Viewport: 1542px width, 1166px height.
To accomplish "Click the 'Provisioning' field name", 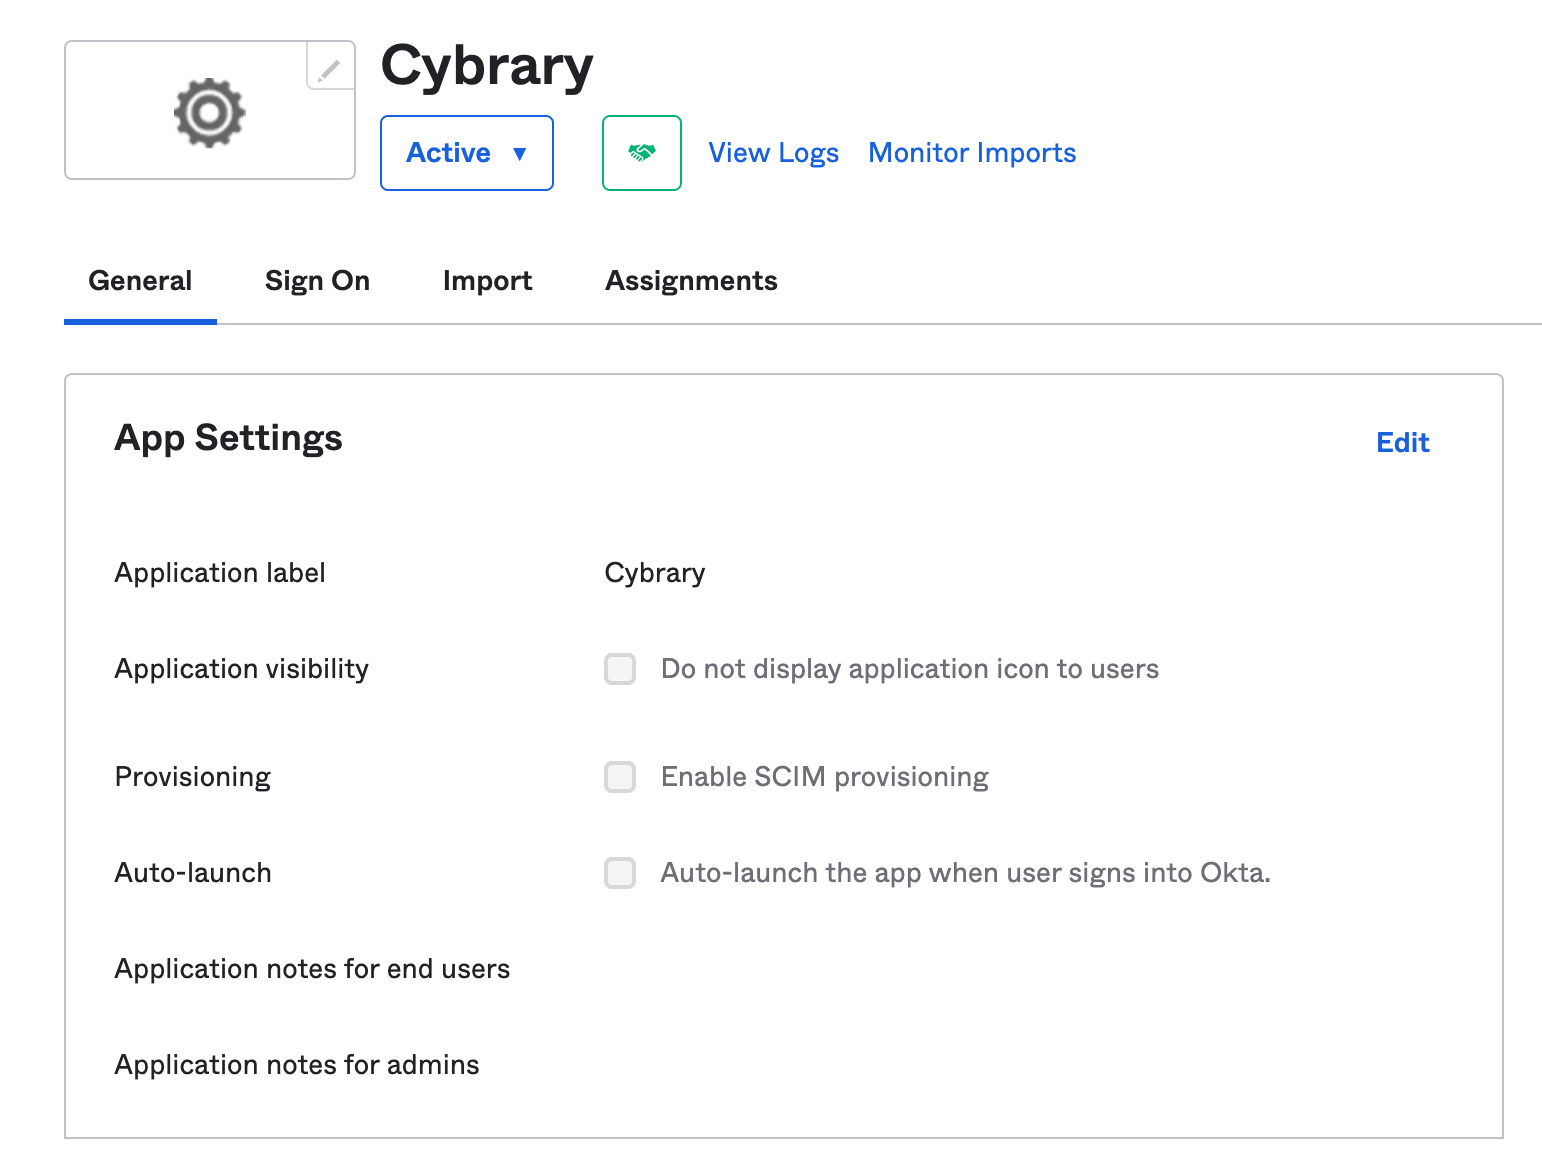I will click(193, 777).
